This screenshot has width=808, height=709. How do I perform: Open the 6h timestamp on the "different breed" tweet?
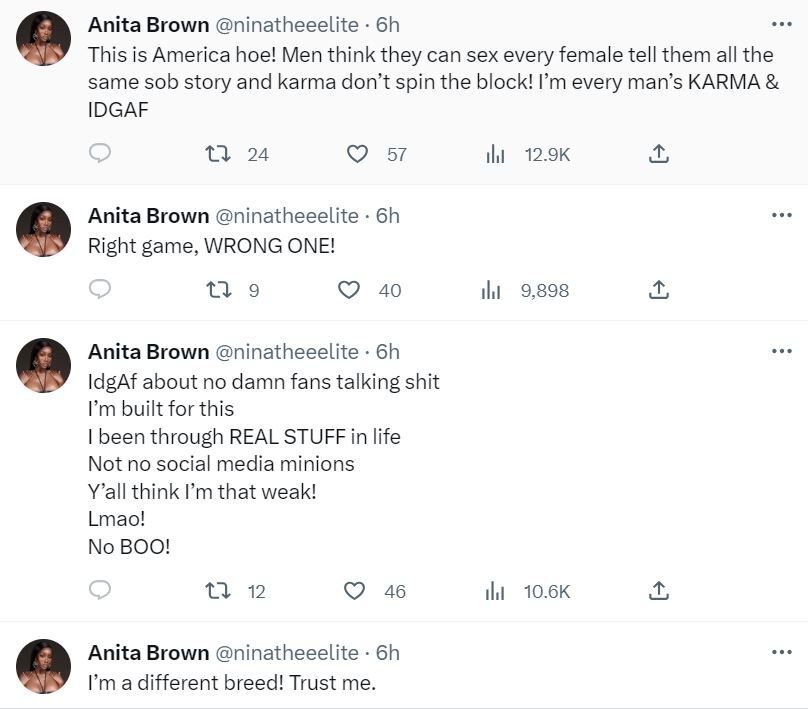[x=388, y=653]
